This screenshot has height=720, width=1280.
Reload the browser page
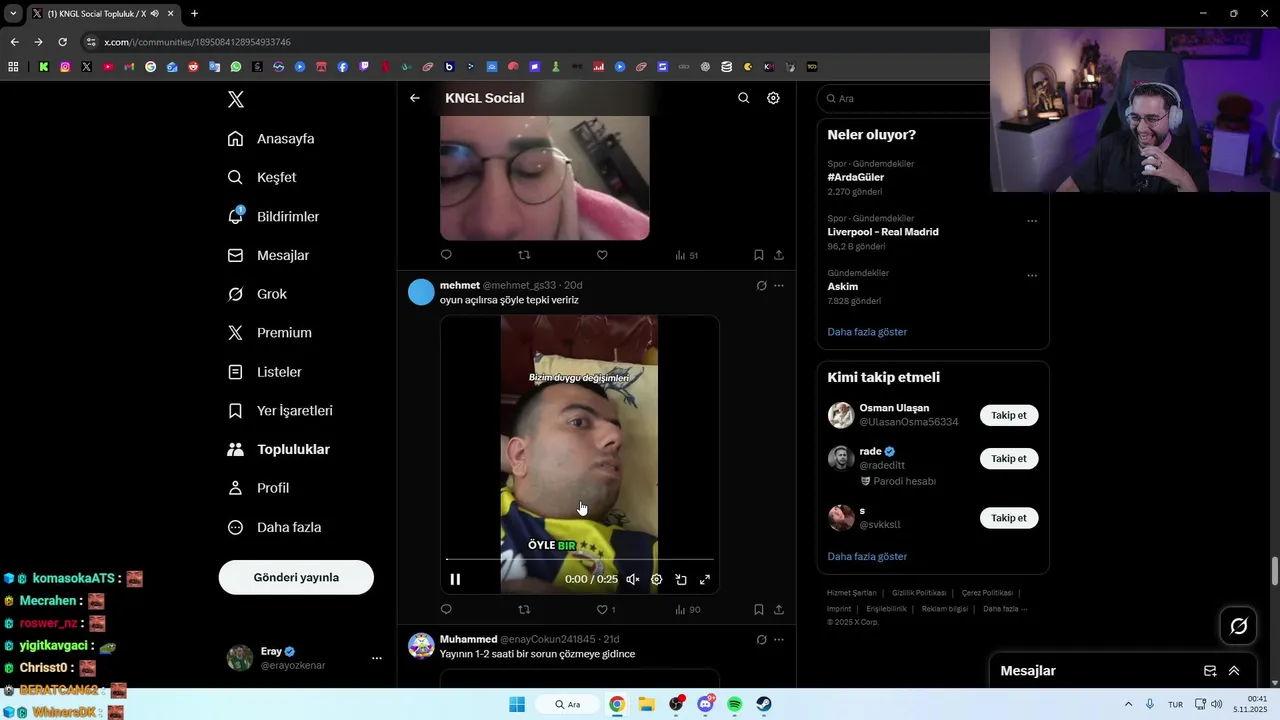(62, 42)
